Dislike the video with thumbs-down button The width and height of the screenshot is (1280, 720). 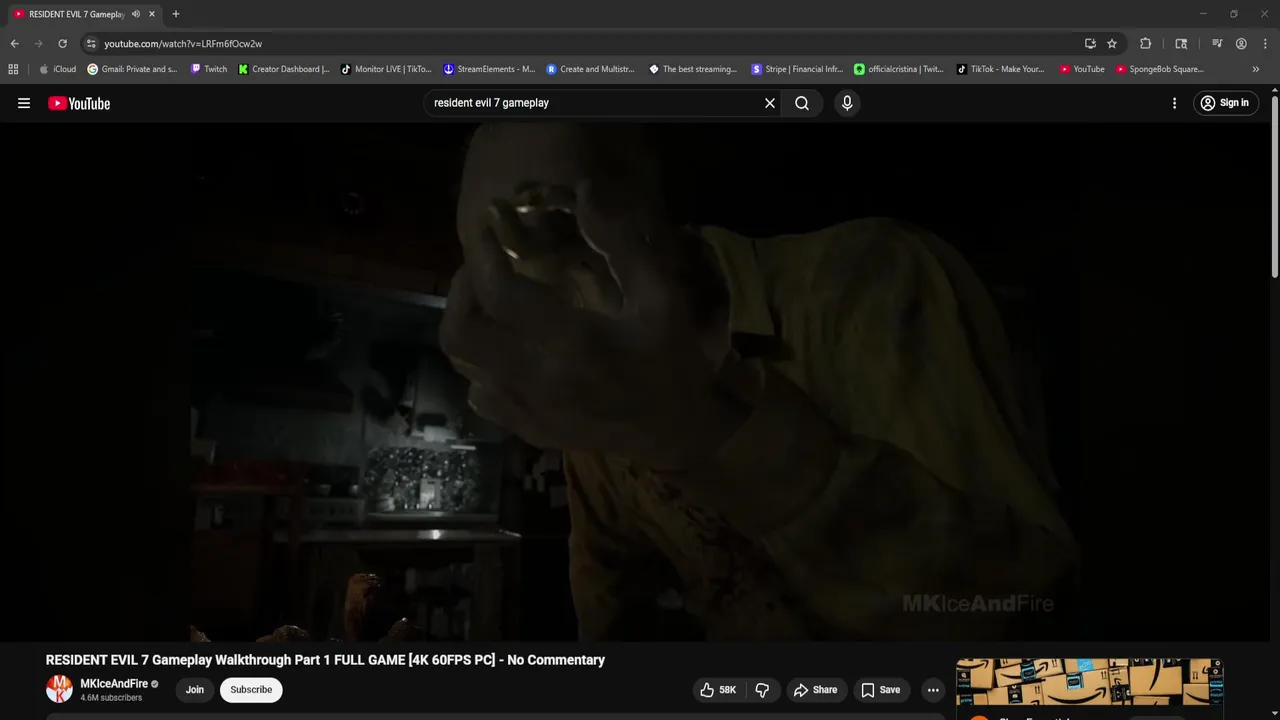pyautogui.click(x=762, y=690)
